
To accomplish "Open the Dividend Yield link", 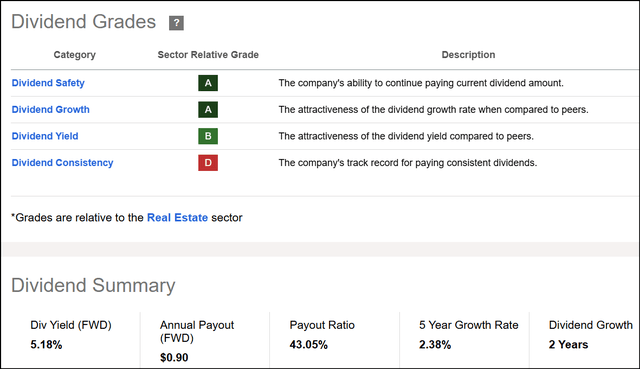I will coord(45,136).
